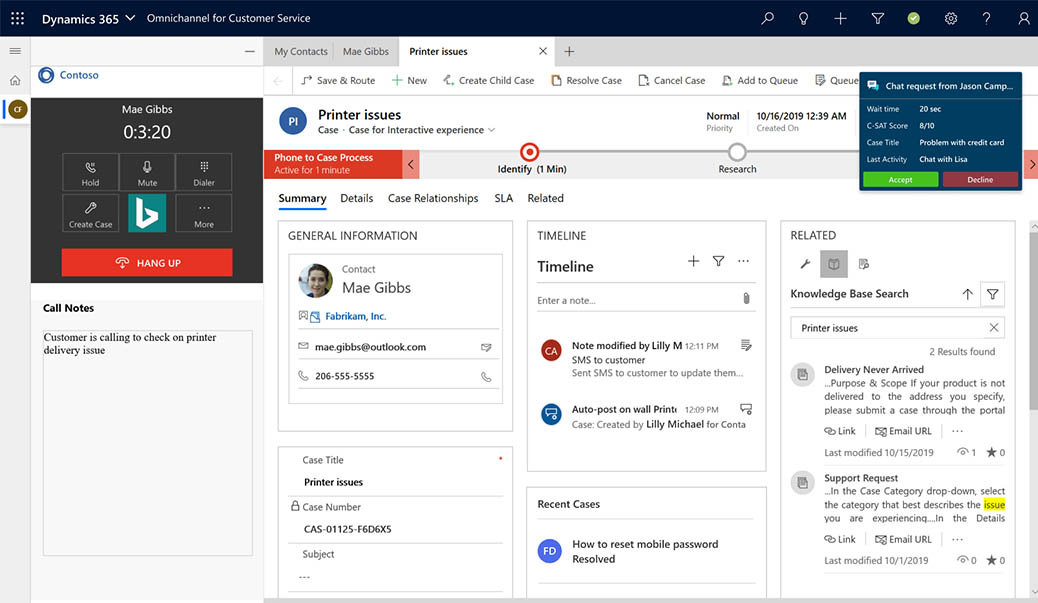The height and width of the screenshot is (603, 1038).
Task: Open the Case Relationships tab
Action: point(433,198)
